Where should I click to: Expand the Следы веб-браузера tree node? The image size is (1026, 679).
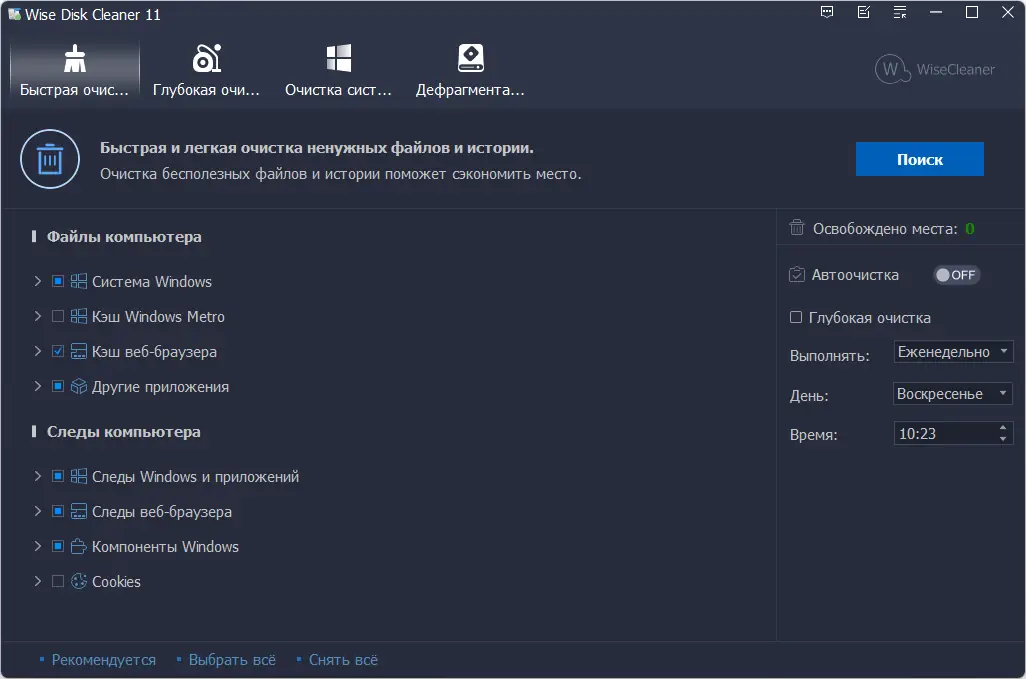tap(38, 512)
